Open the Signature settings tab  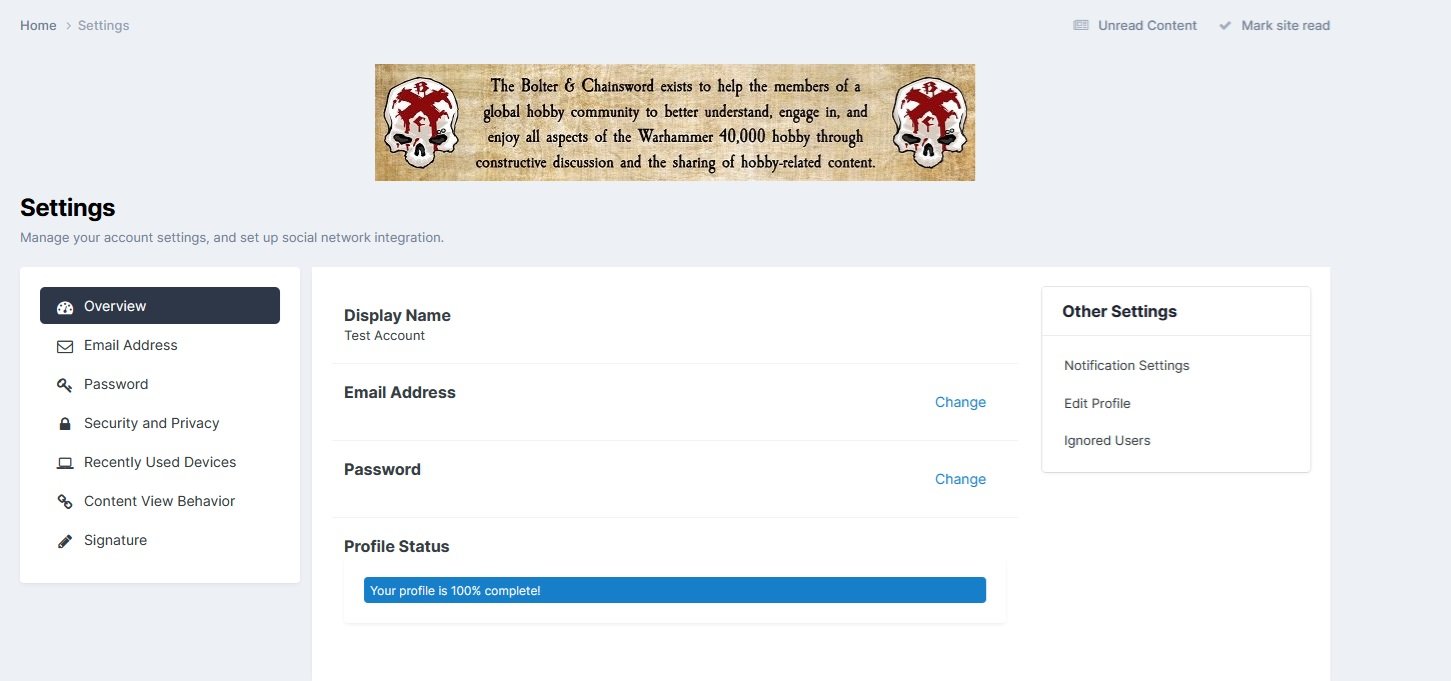point(115,541)
